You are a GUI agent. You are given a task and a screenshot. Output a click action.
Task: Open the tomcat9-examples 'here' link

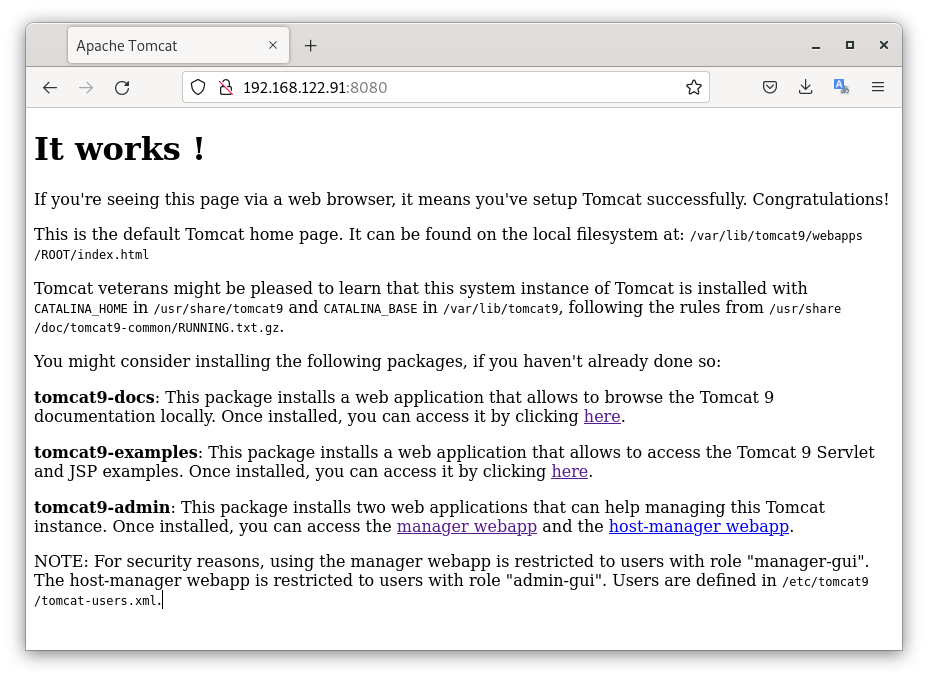click(569, 472)
